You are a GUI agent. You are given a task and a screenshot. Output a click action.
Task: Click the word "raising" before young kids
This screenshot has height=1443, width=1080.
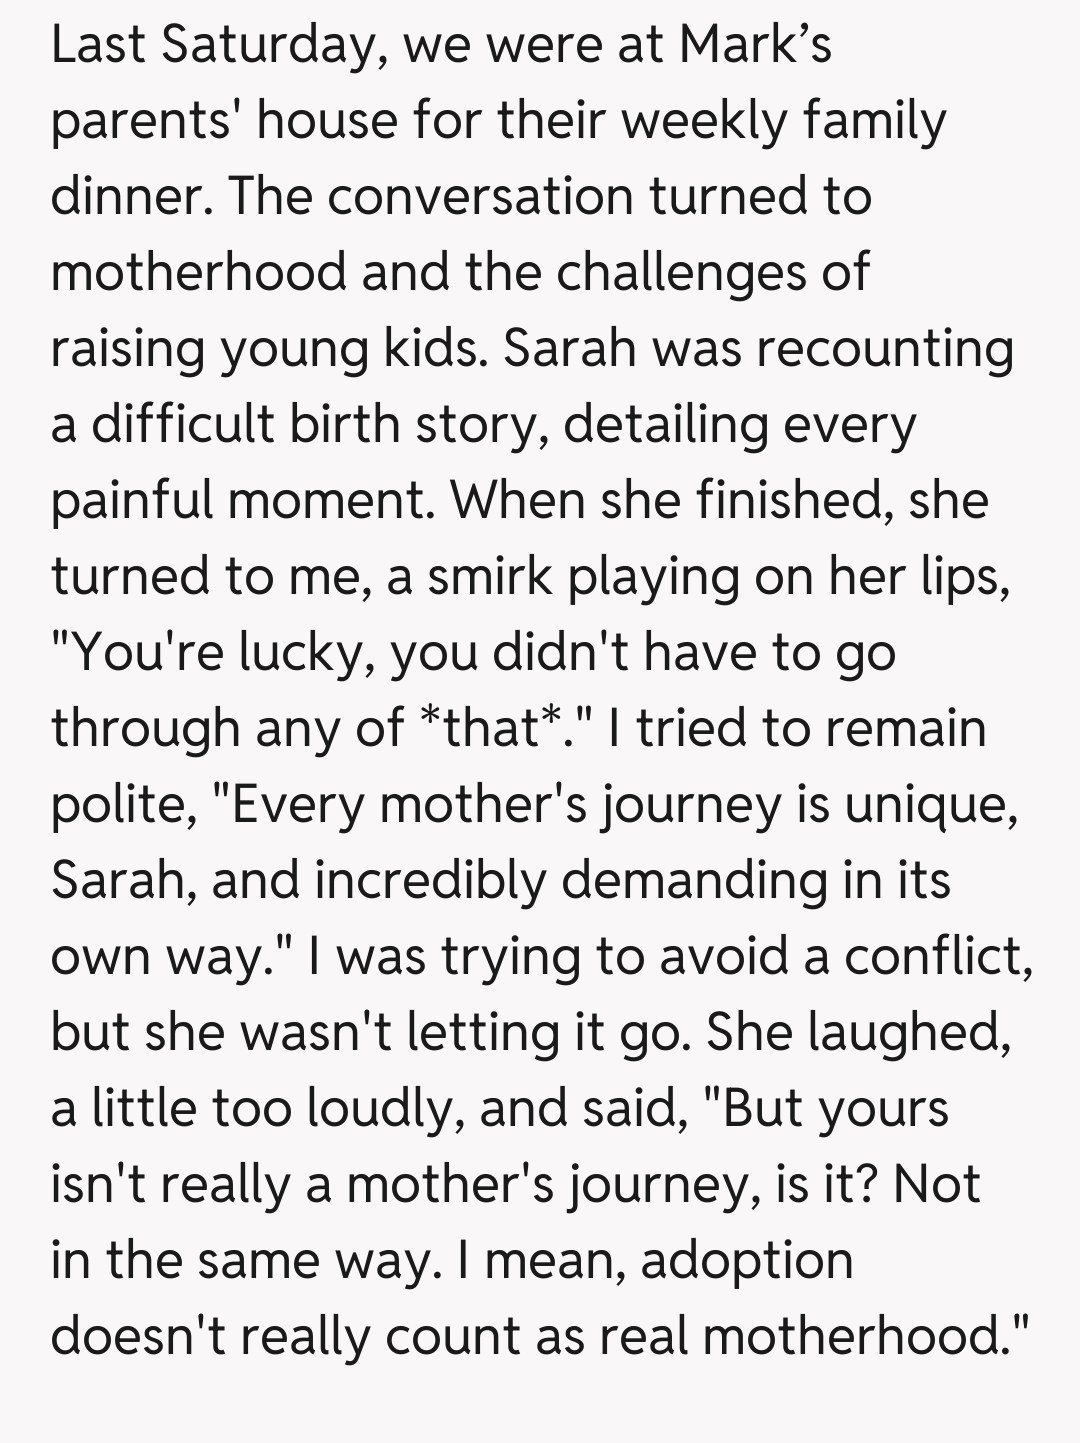[126, 348]
